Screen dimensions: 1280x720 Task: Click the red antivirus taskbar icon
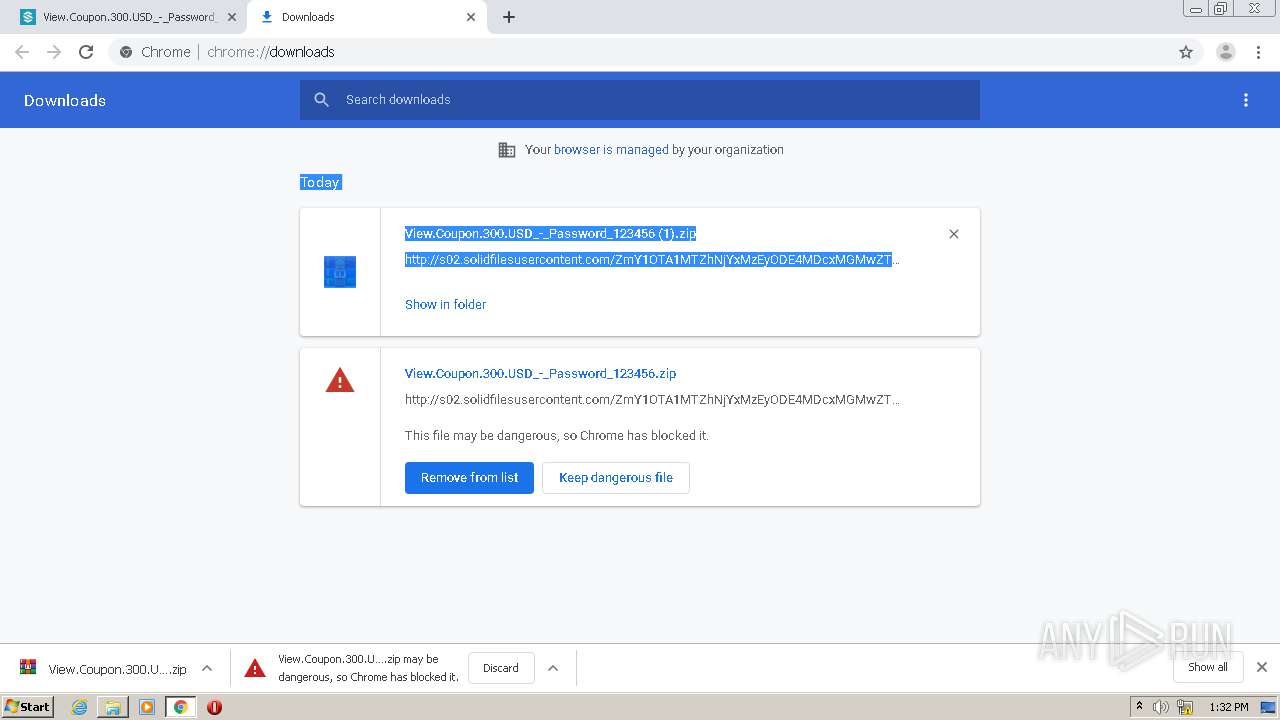tap(214, 707)
